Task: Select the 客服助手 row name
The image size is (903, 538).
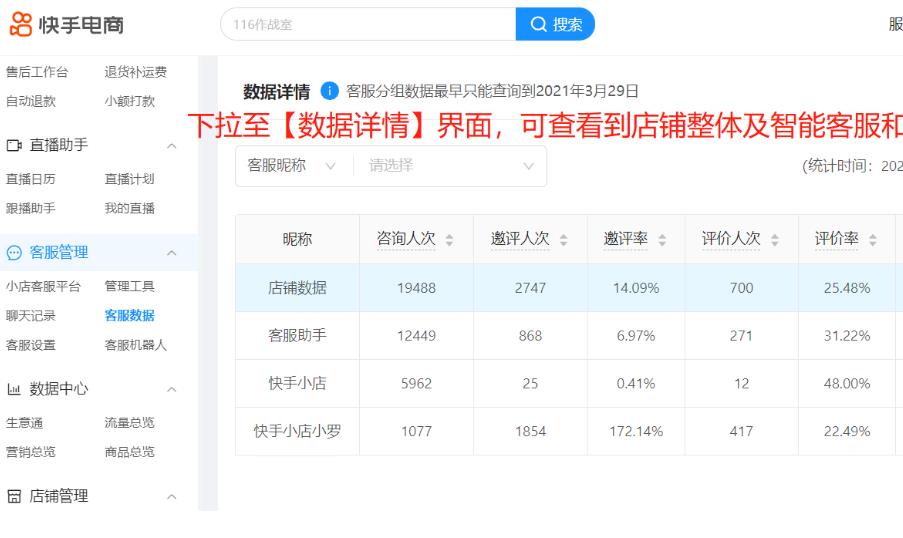Action: [297, 335]
